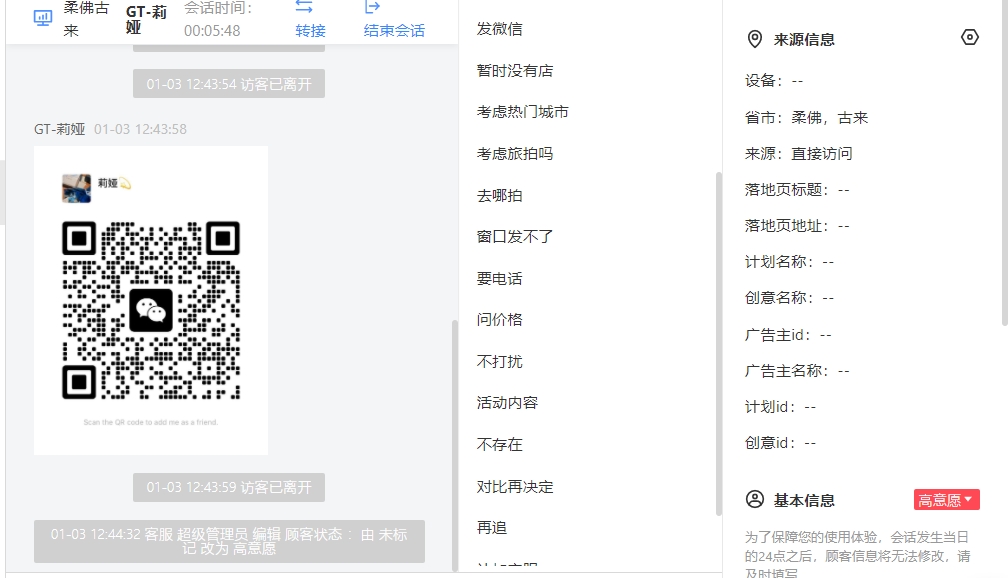
Task: Click the 省市: 柔佛, 古来 row
Action: [807, 118]
